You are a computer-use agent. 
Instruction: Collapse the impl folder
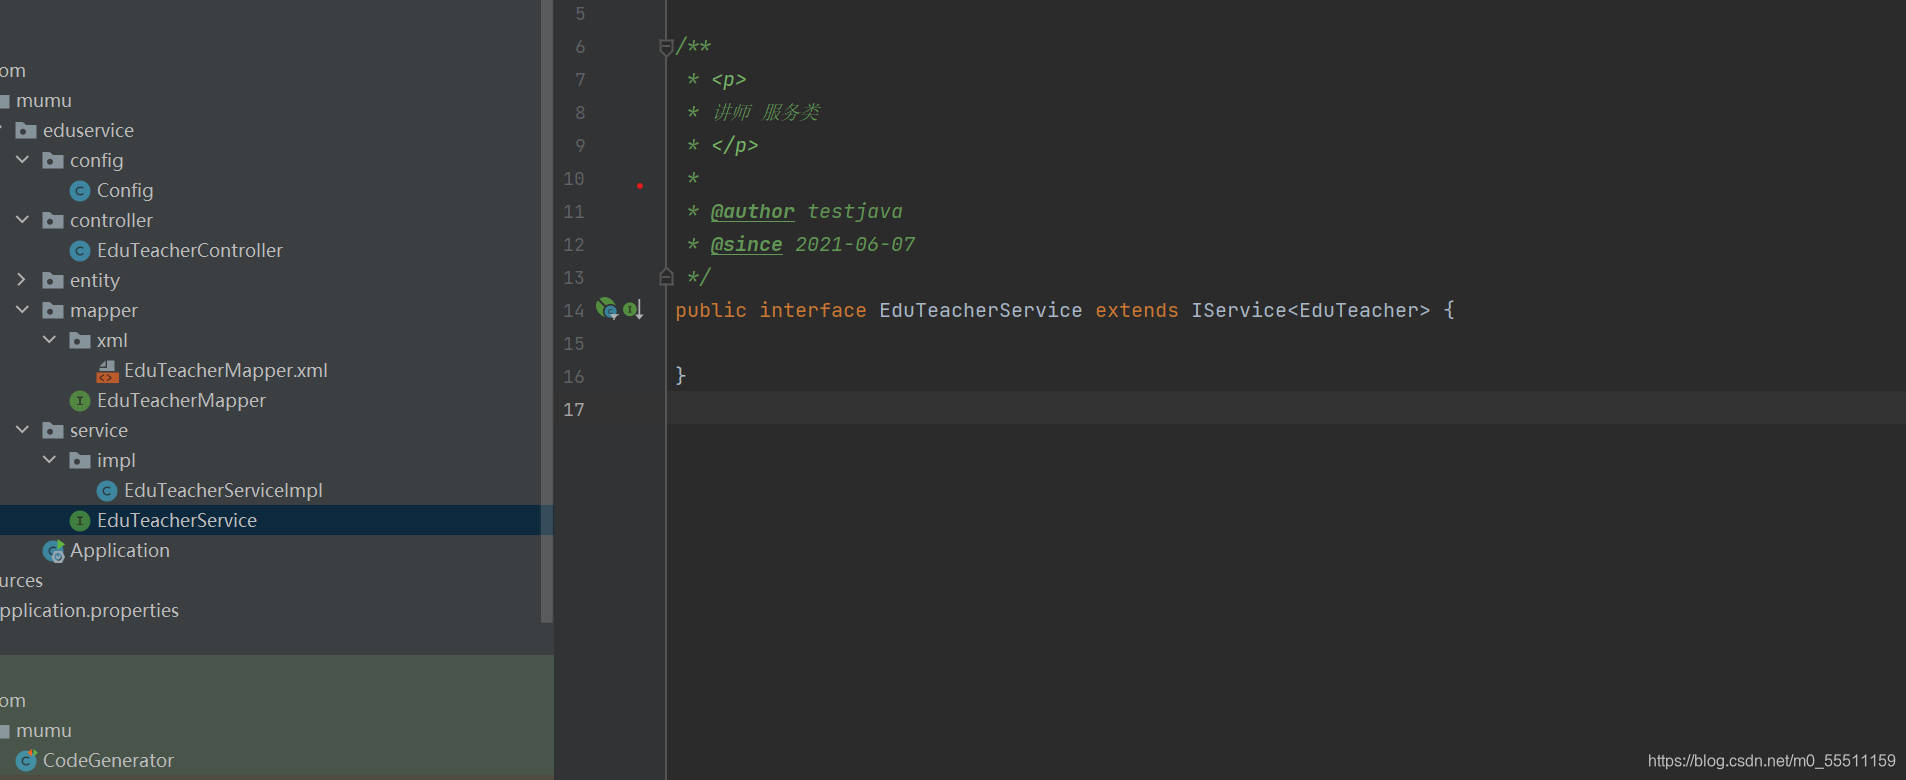(49, 460)
